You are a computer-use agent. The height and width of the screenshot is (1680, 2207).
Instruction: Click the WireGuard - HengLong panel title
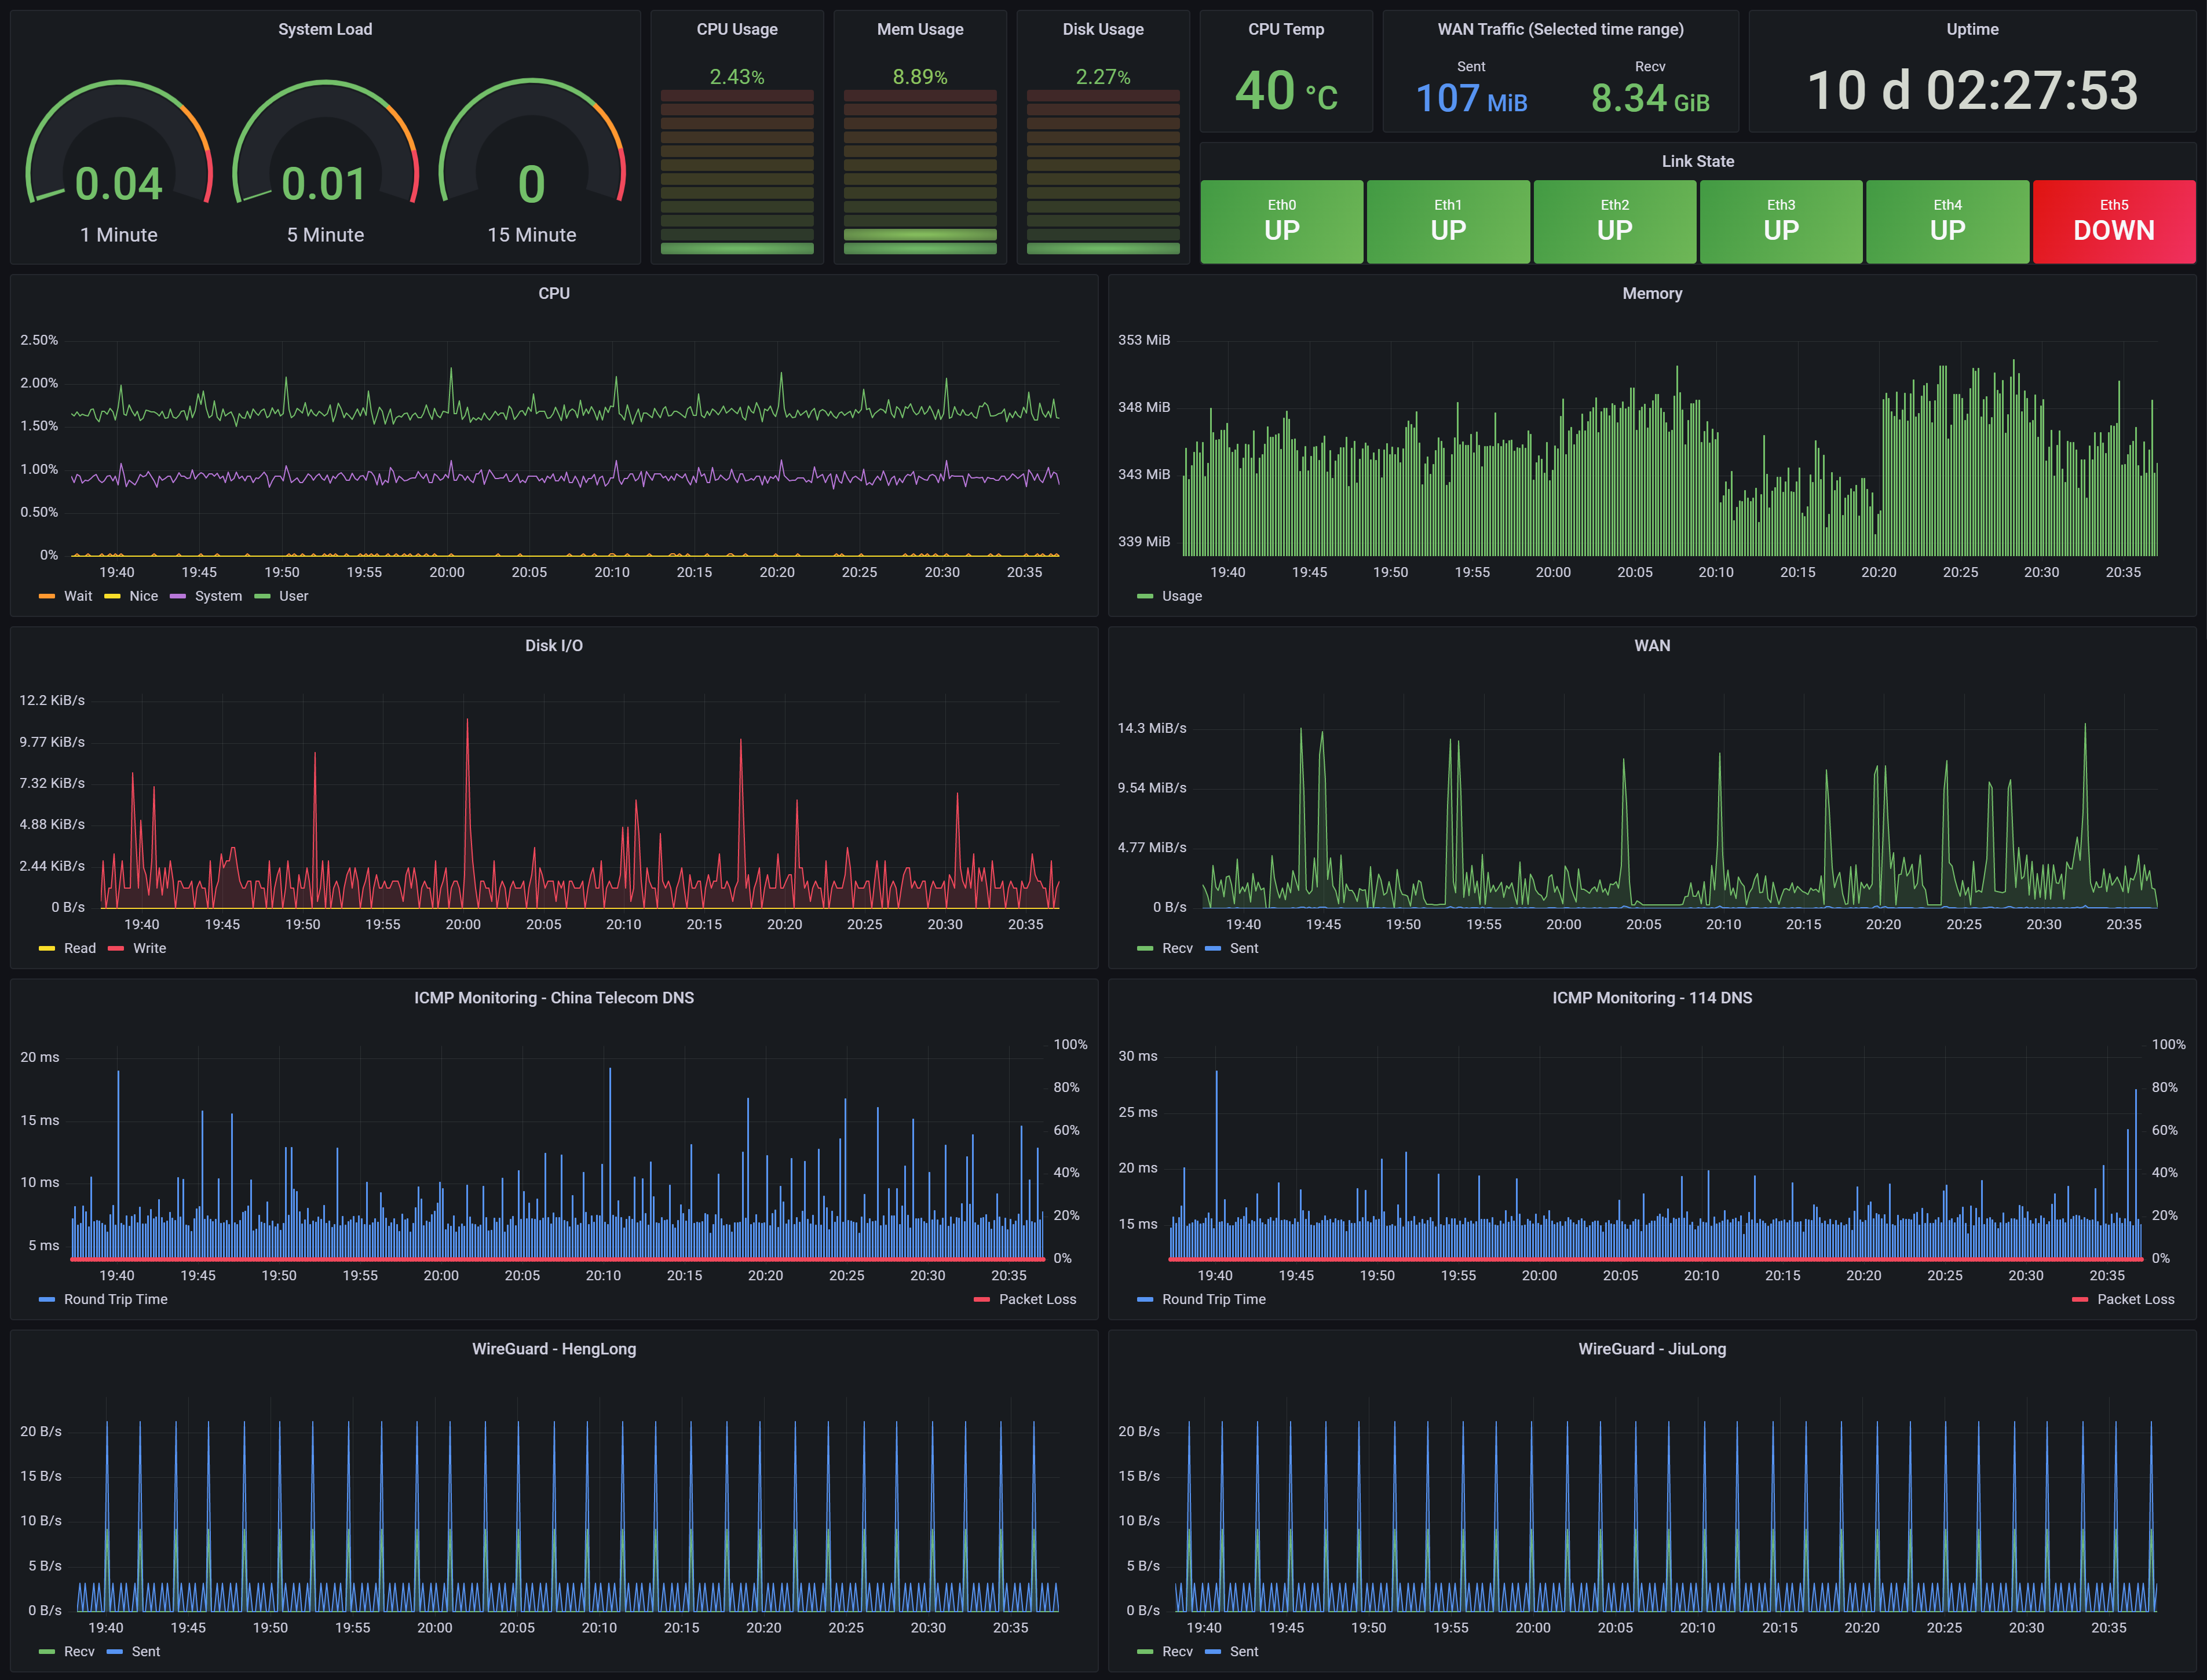[553, 1348]
